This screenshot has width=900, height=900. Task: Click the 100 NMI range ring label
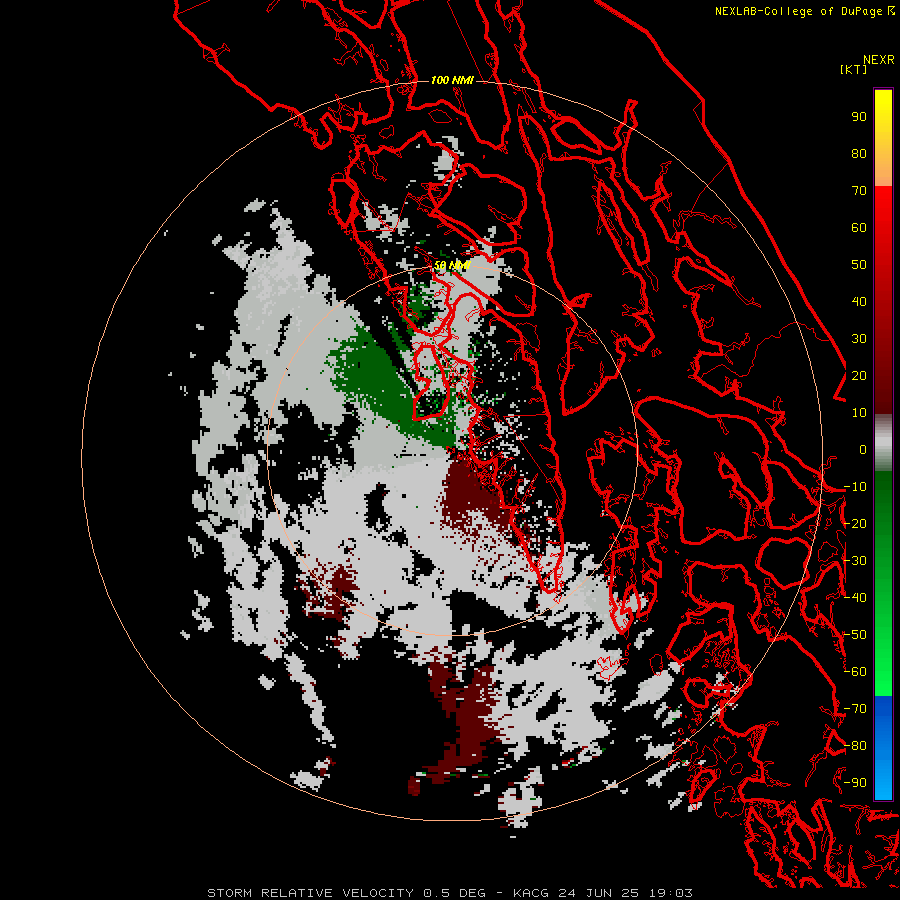[x=452, y=80]
